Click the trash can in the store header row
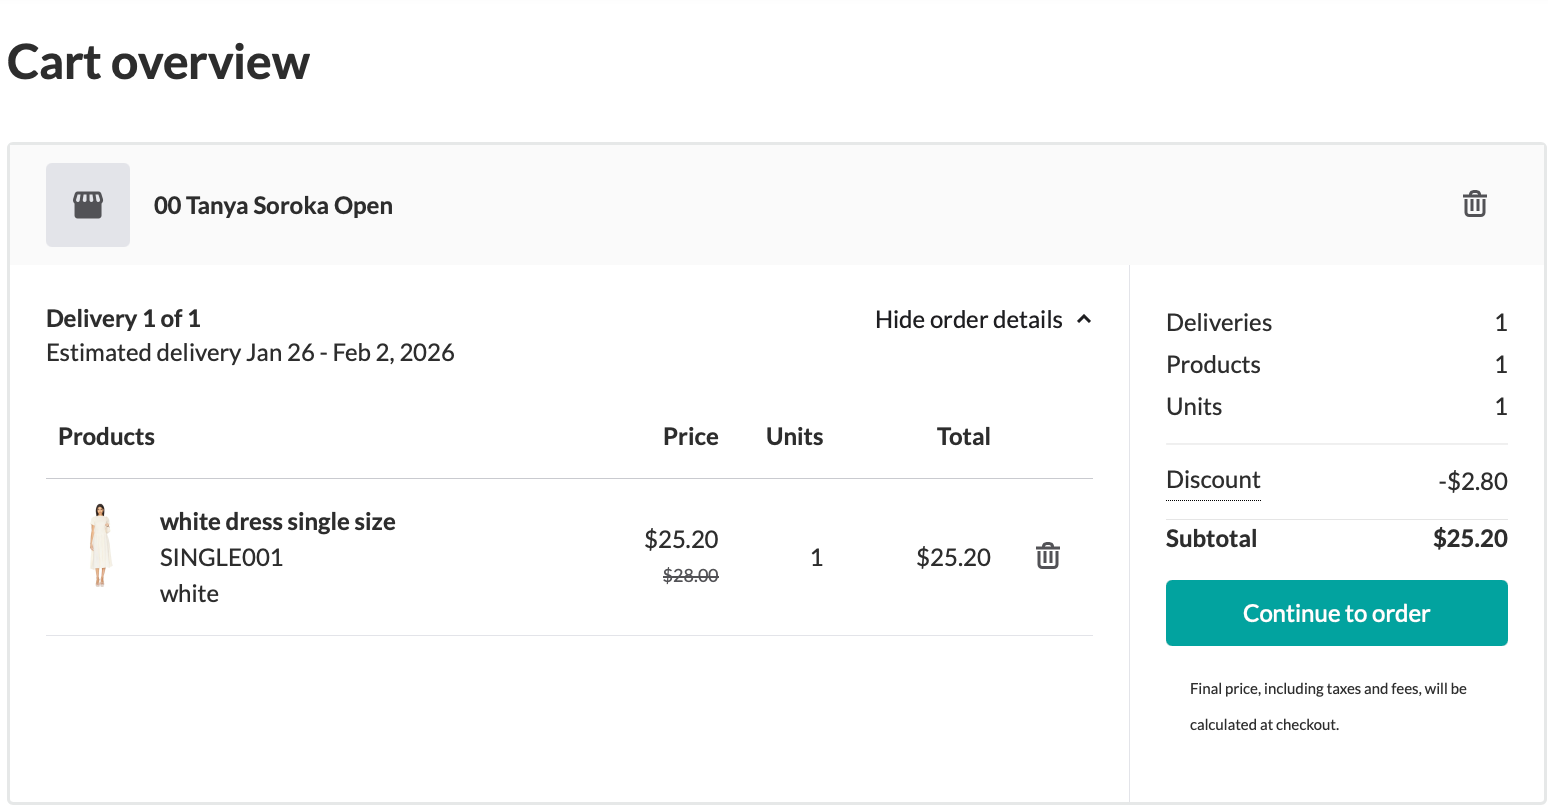This screenshot has width=1548, height=807. point(1474,203)
